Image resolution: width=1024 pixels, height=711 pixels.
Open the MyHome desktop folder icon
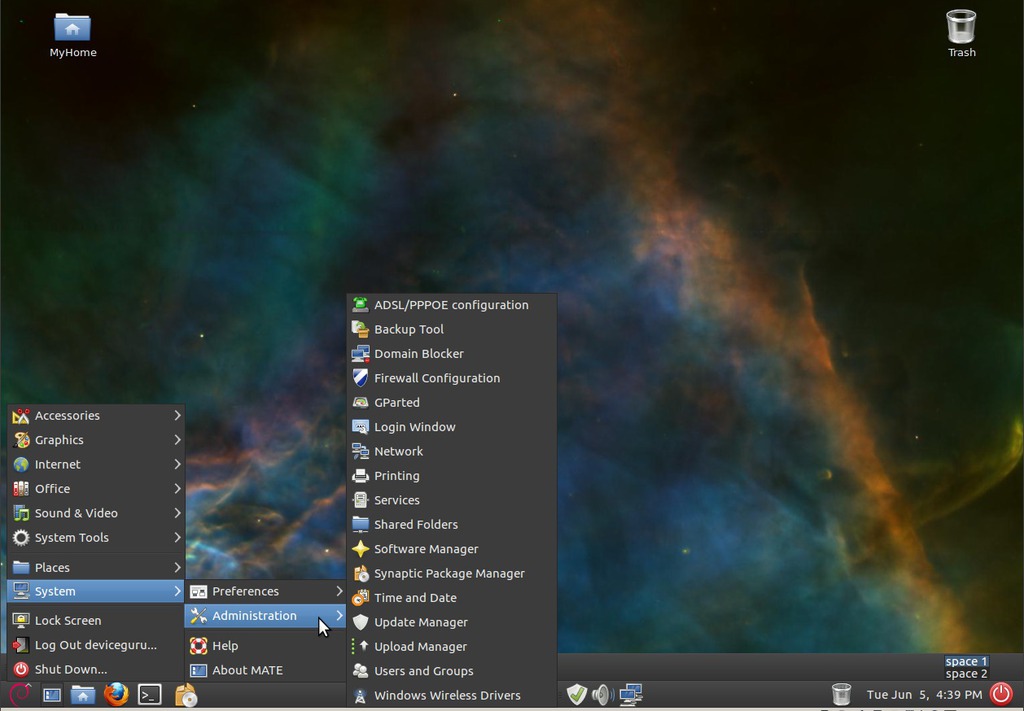pyautogui.click(x=72, y=35)
